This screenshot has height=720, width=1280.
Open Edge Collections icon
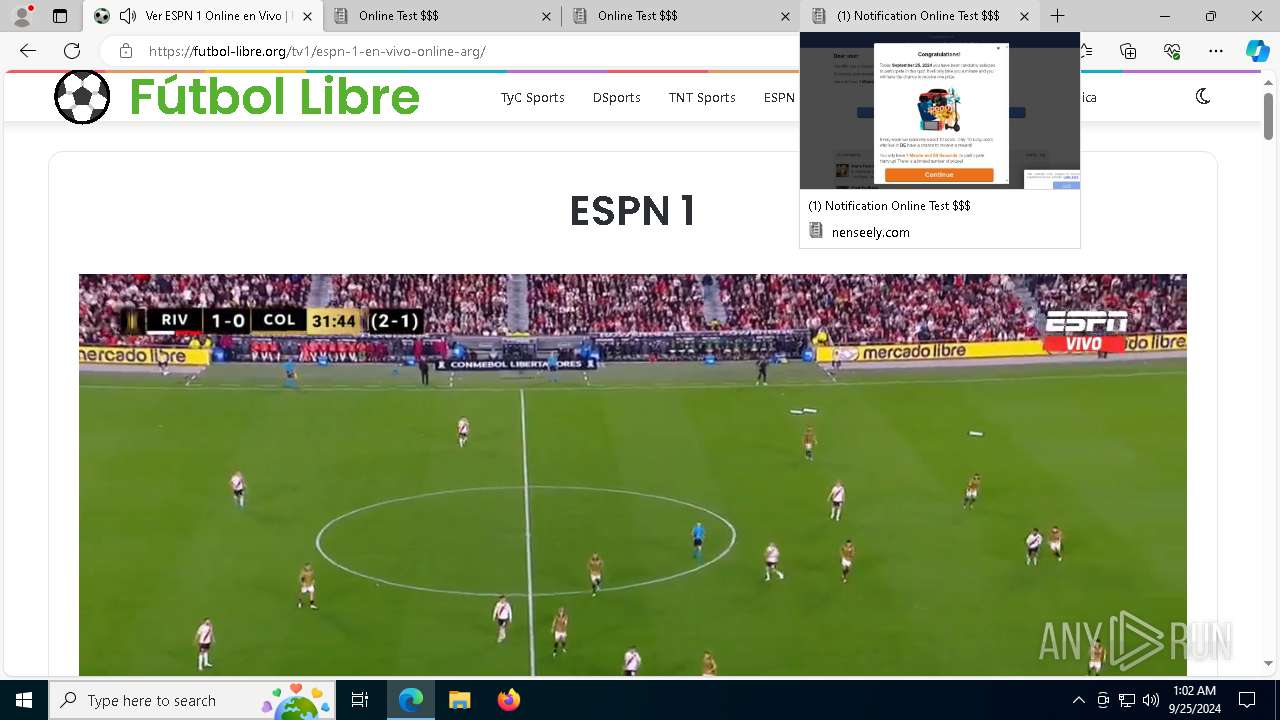pyautogui.click(x=1128, y=51)
